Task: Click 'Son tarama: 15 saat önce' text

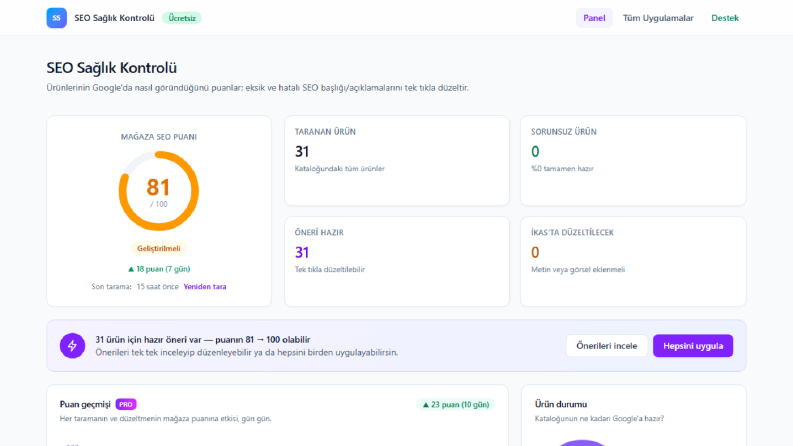Action: (135, 286)
